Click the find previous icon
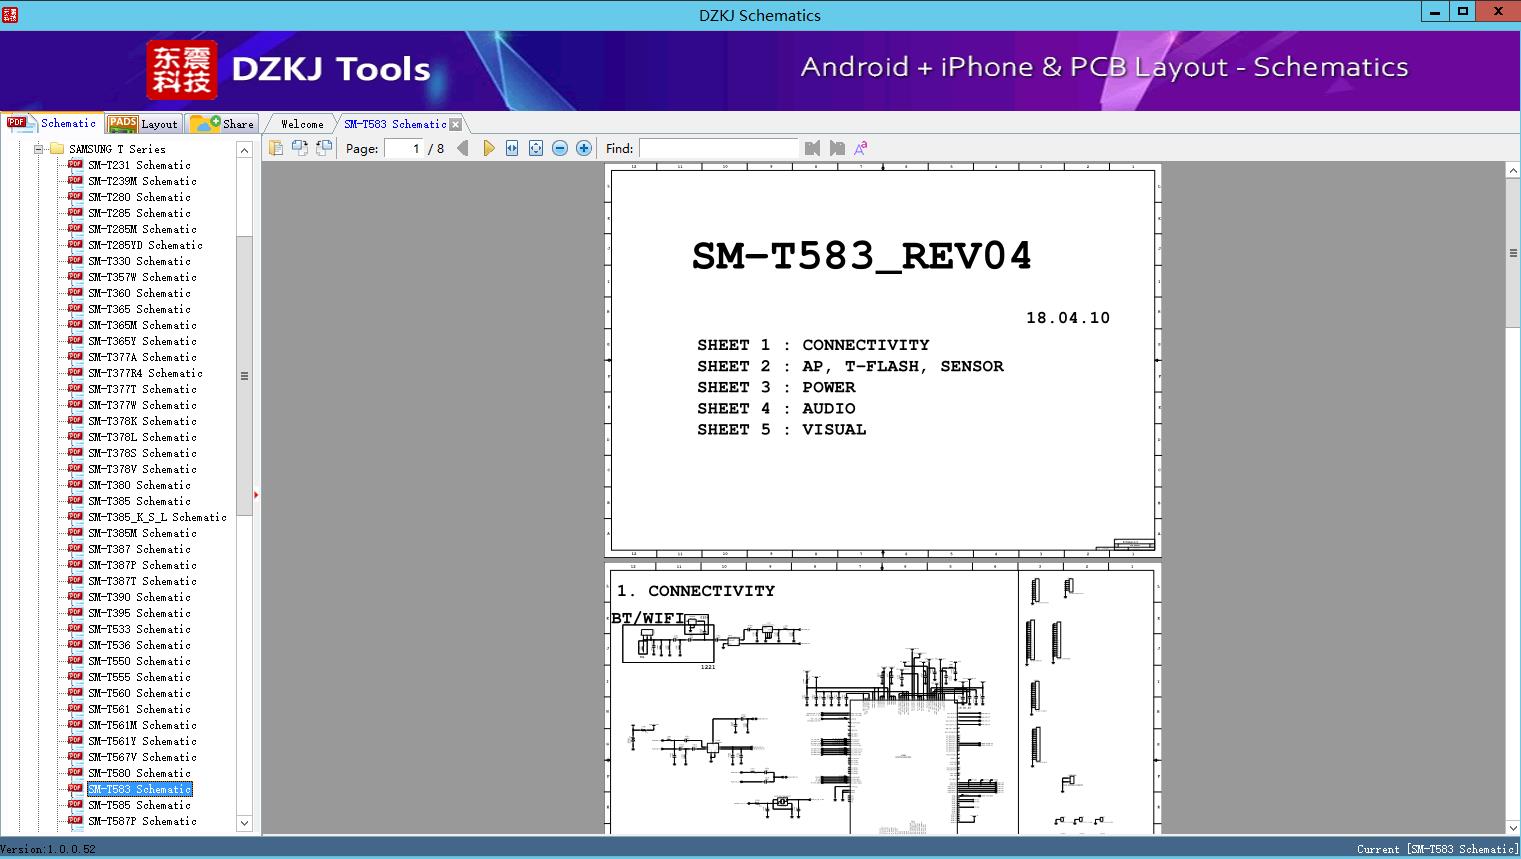 pyautogui.click(x=812, y=148)
